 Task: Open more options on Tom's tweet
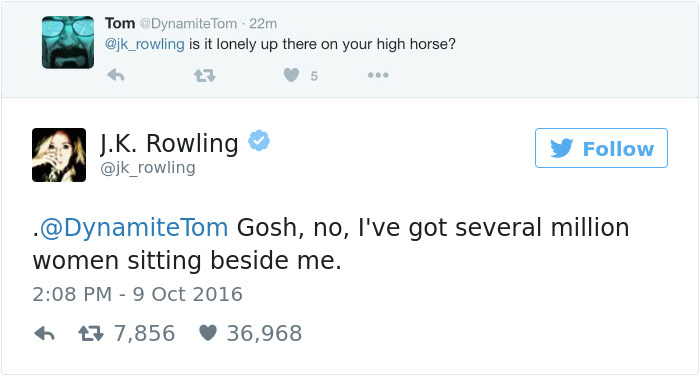tap(378, 75)
